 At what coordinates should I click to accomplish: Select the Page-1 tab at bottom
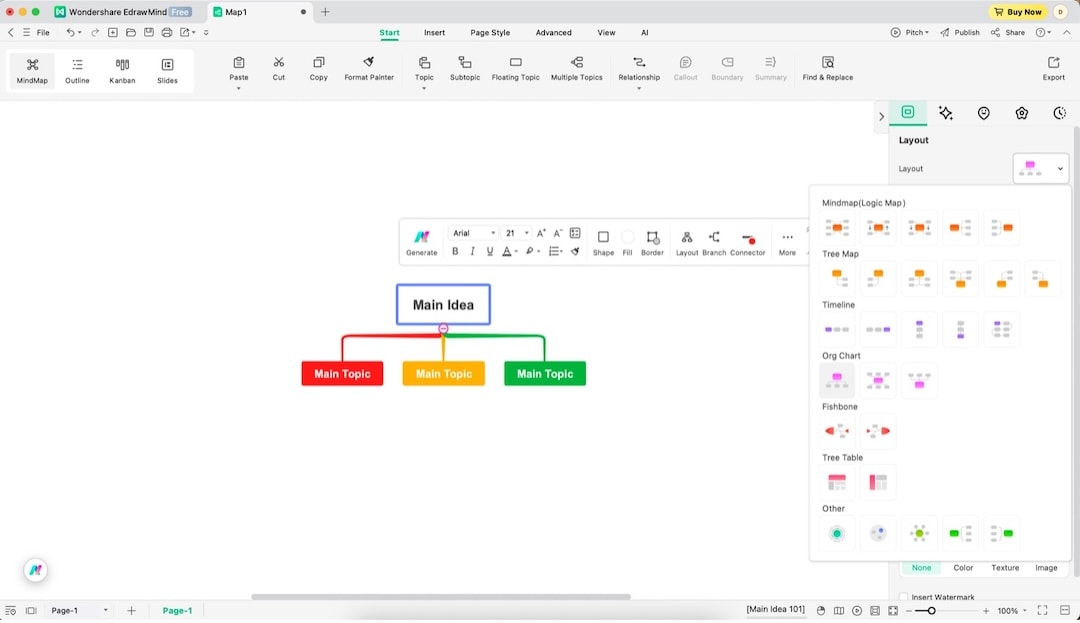click(x=177, y=611)
